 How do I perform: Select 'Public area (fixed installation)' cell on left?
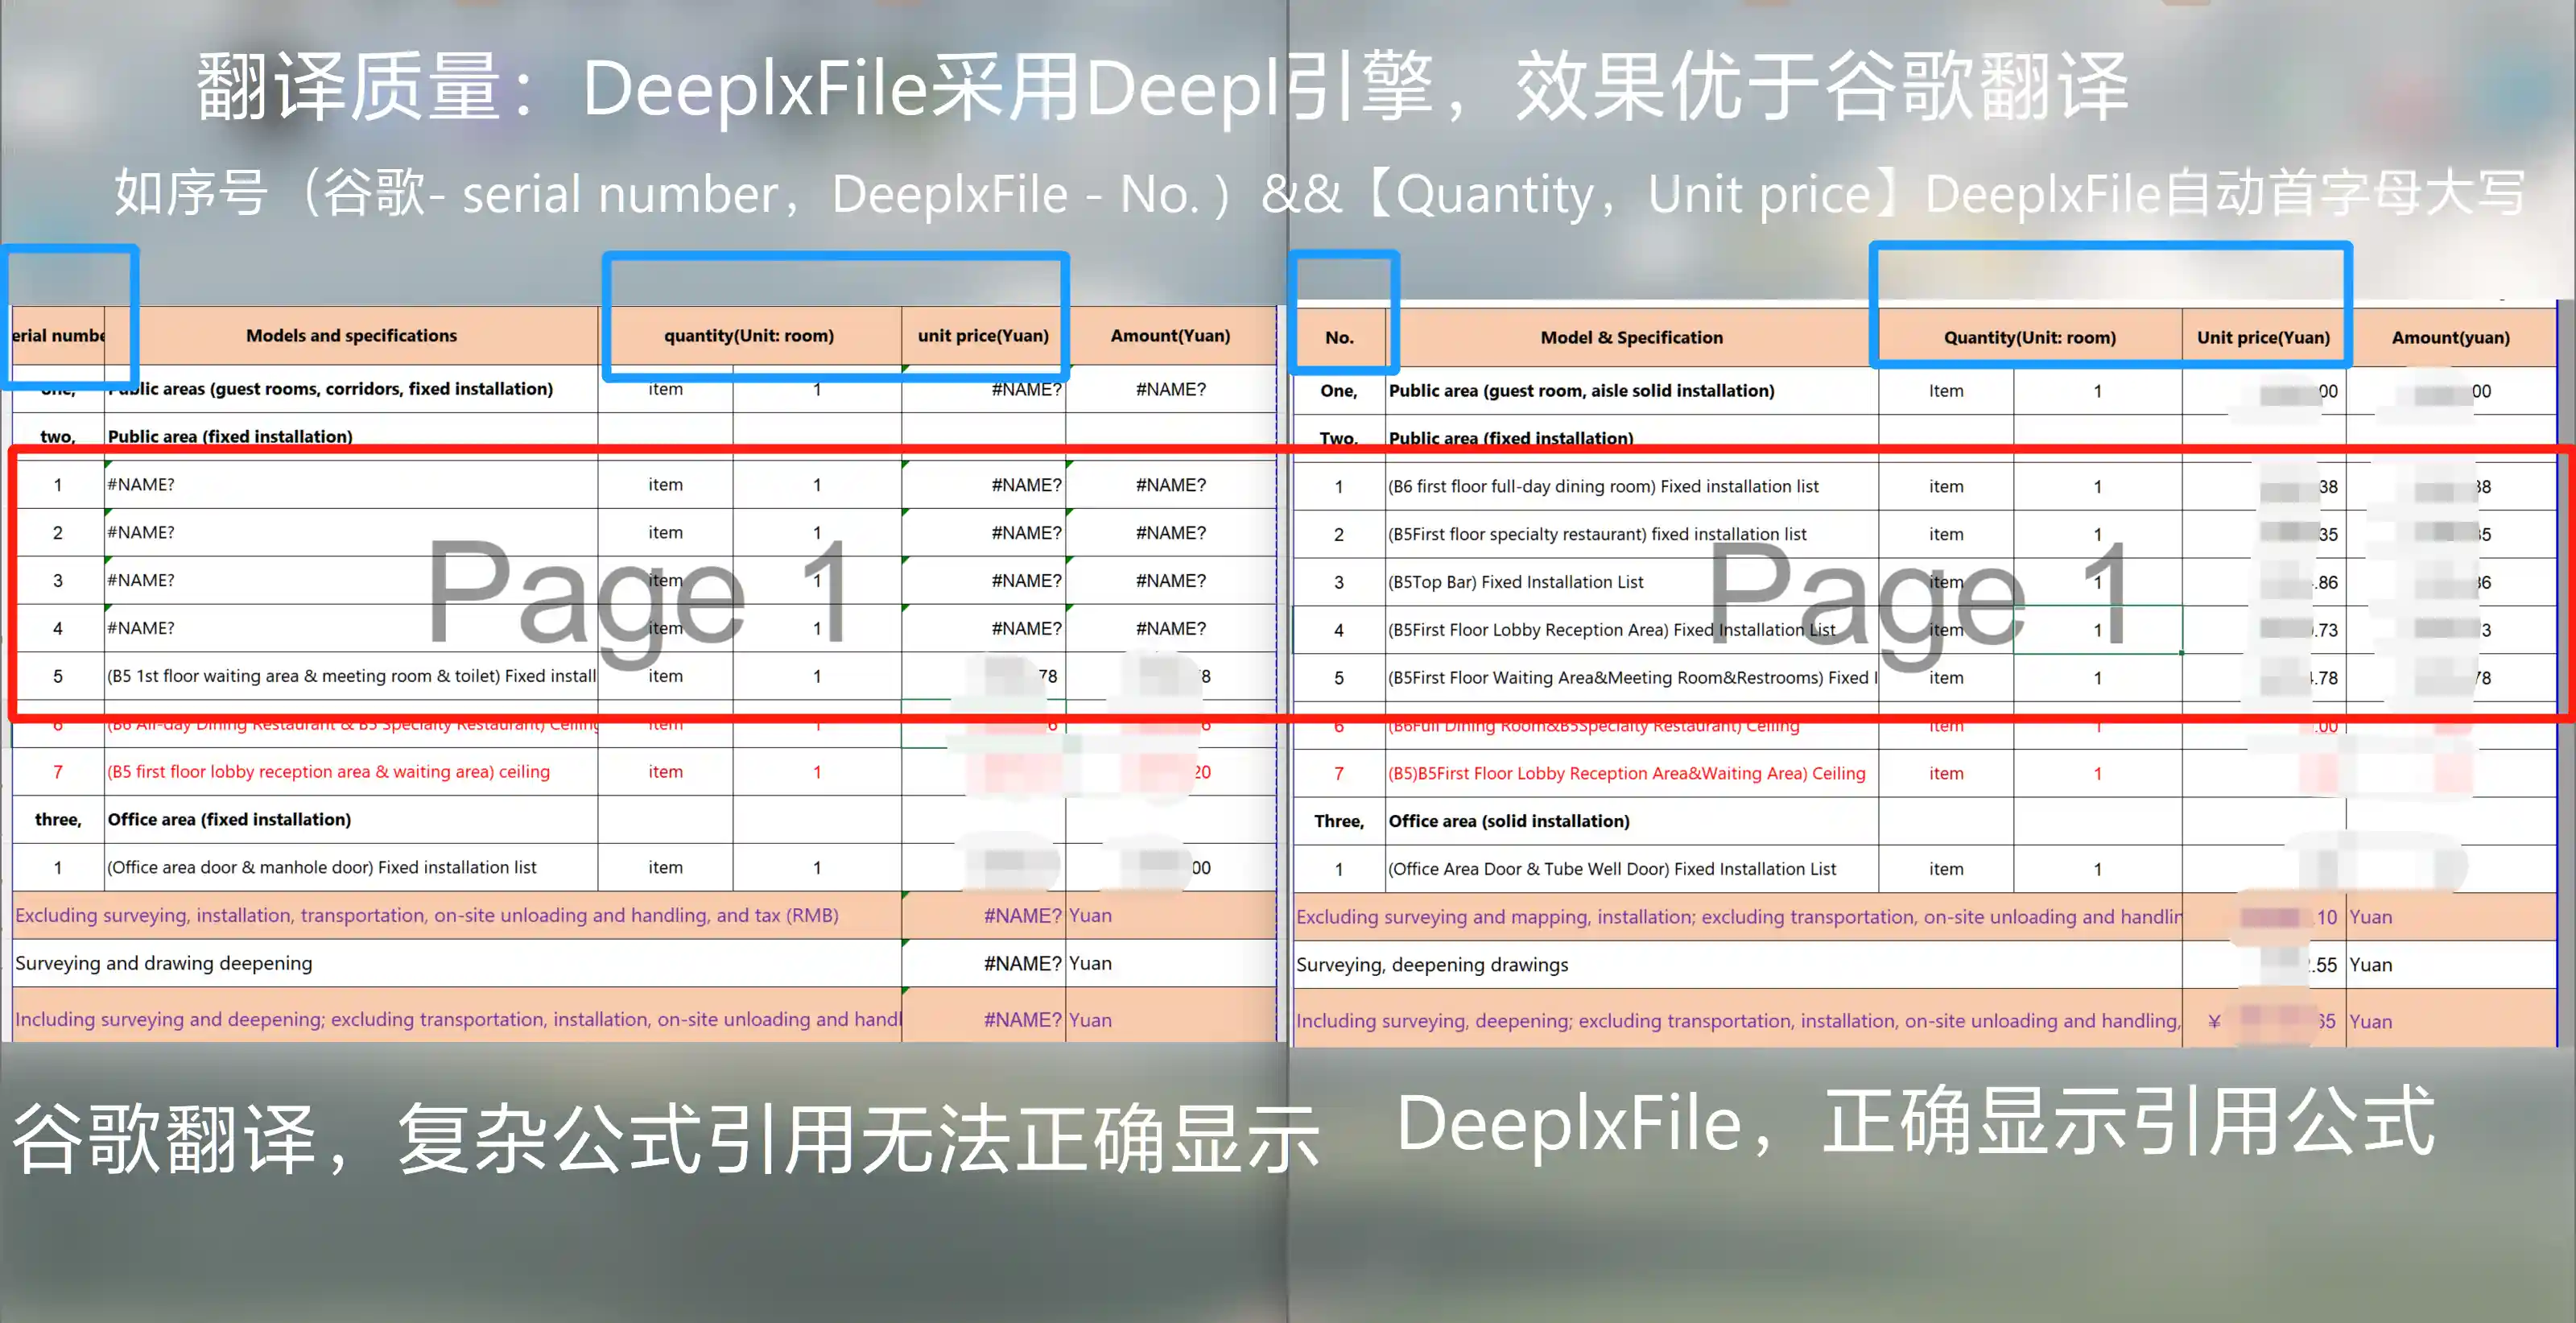click(x=230, y=436)
